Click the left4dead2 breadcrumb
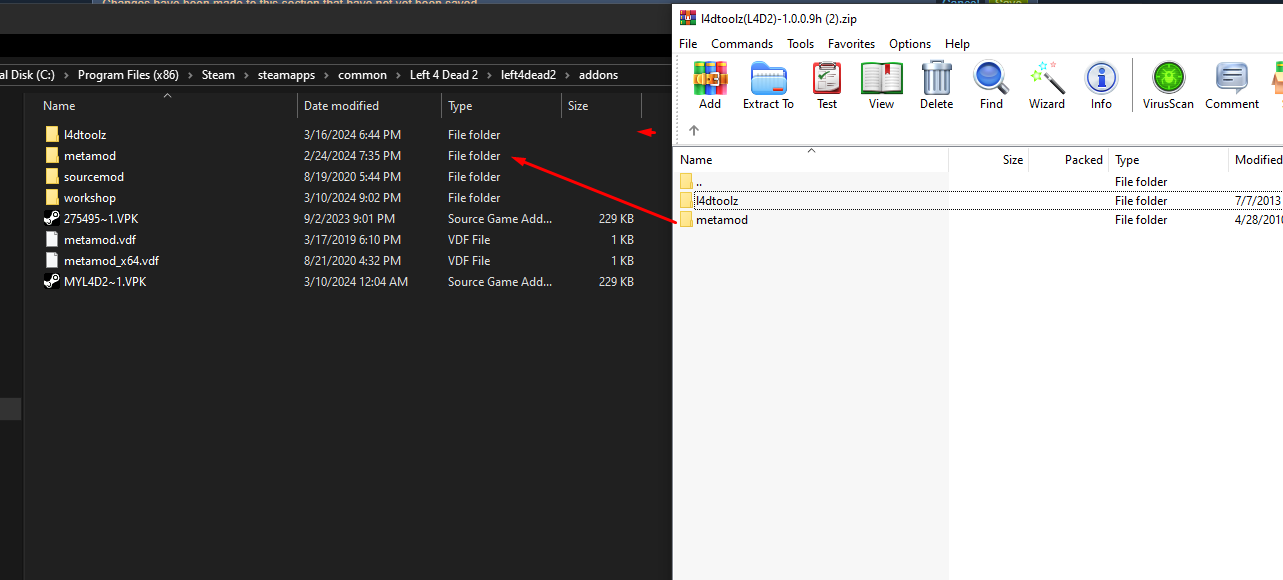Screen dimensions: 1283x580 529,75
